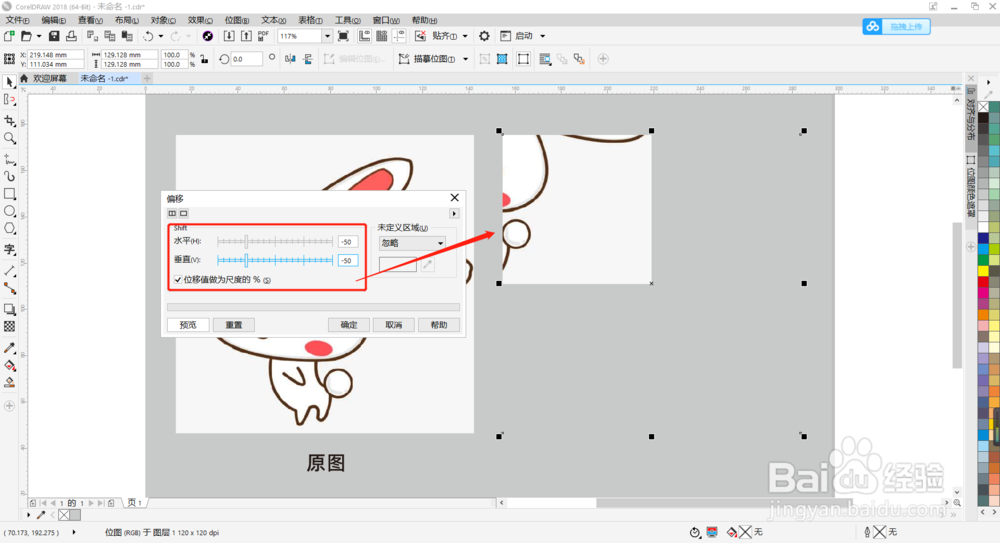Viewport: 1000px width, 543px height.
Task: Click the Publish to PDF icon
Action: [263, 36]
